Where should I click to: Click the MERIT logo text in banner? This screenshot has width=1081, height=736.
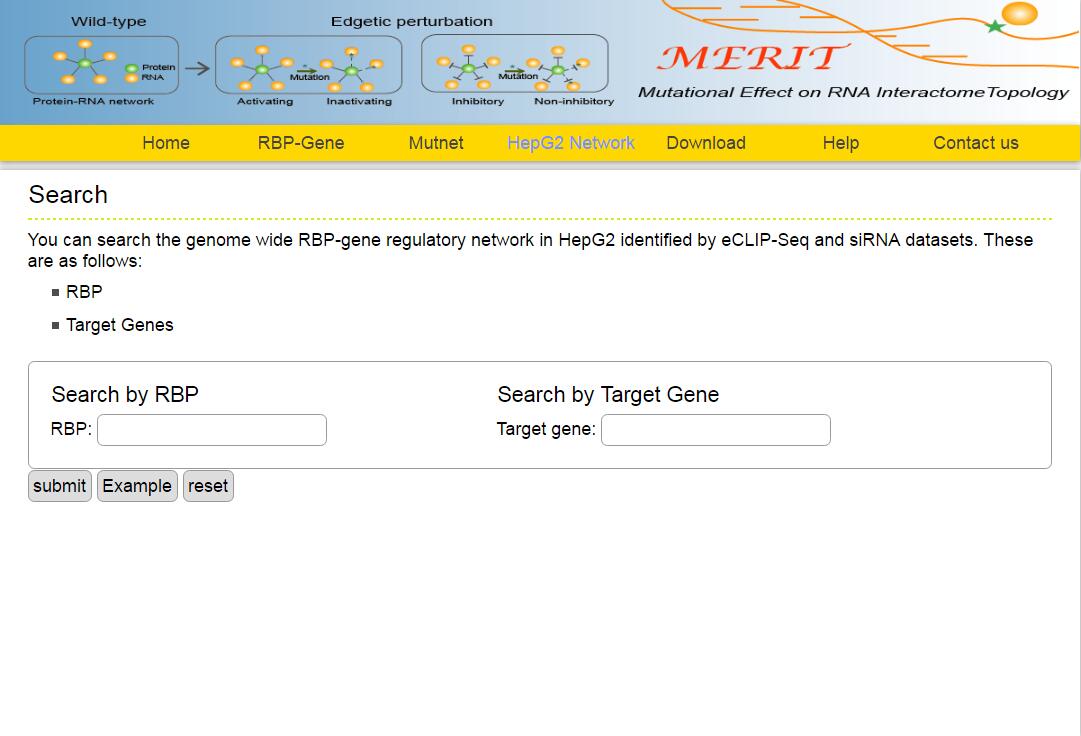tap(750, 57)
